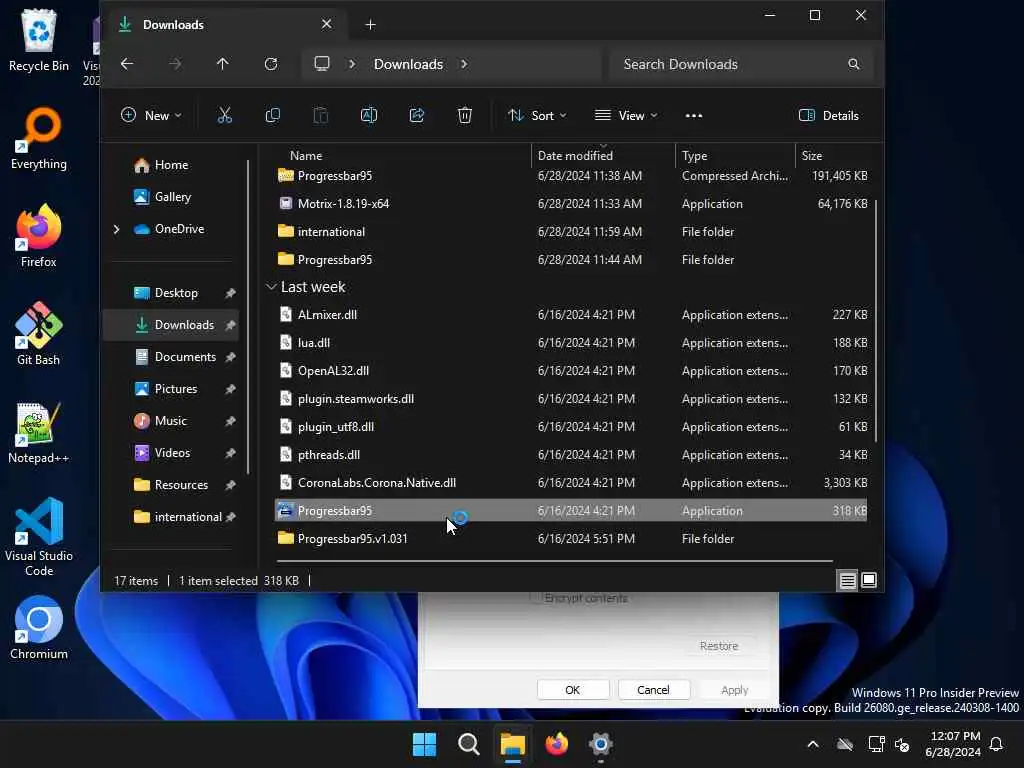This screenshot has width=1024, height=768.
Task: Expand OneDrive in navigation pane
Action: pyautogui.click(x=116, y=229)
